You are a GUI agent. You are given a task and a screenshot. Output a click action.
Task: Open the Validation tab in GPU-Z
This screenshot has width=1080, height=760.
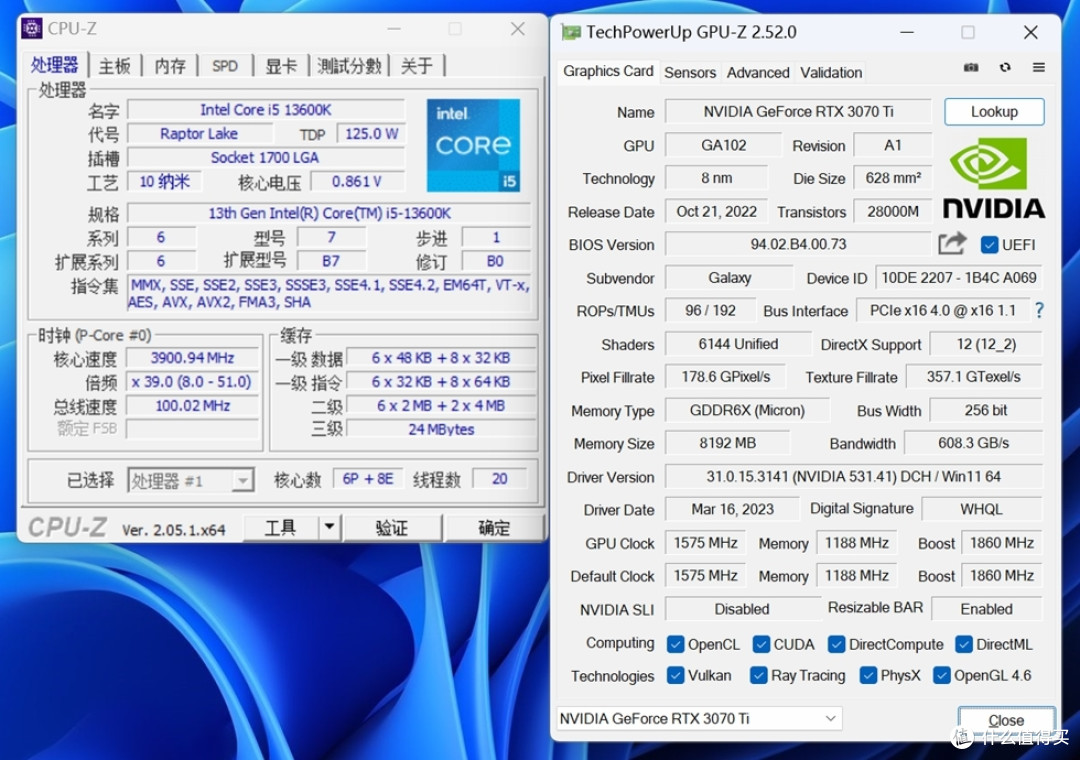coord(831,72)
